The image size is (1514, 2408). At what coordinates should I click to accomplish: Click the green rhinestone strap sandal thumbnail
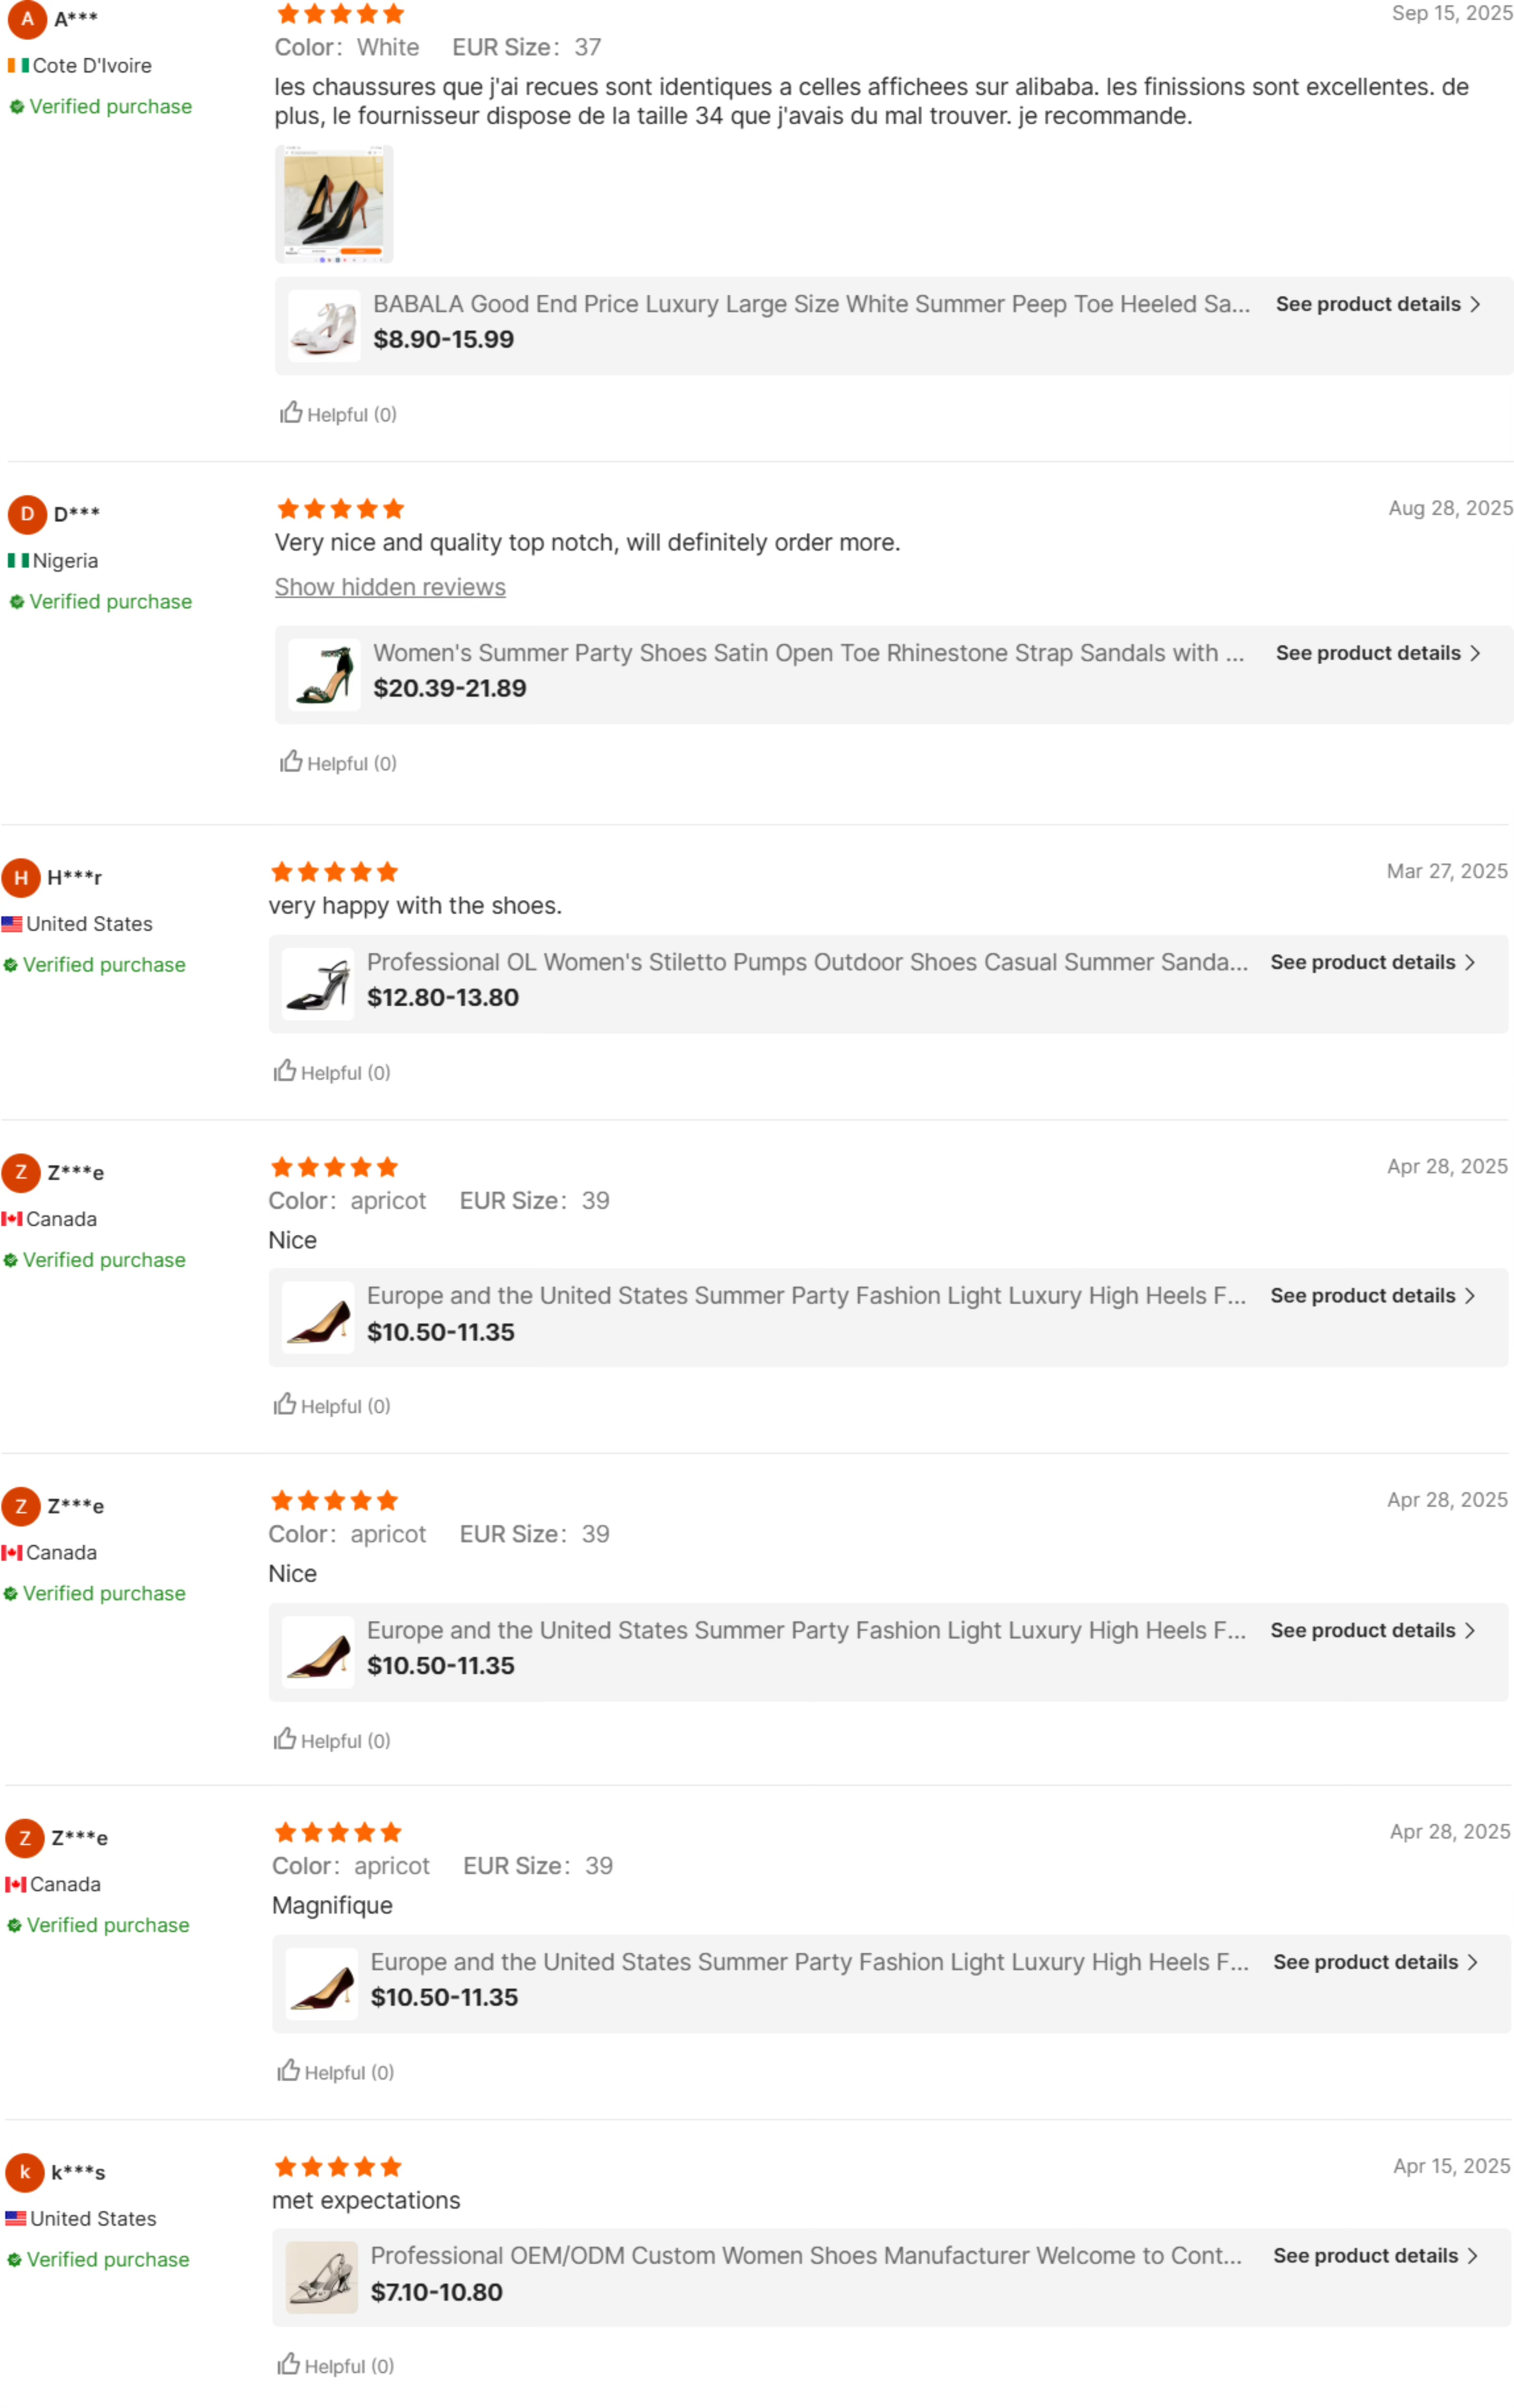pos(324,674)
